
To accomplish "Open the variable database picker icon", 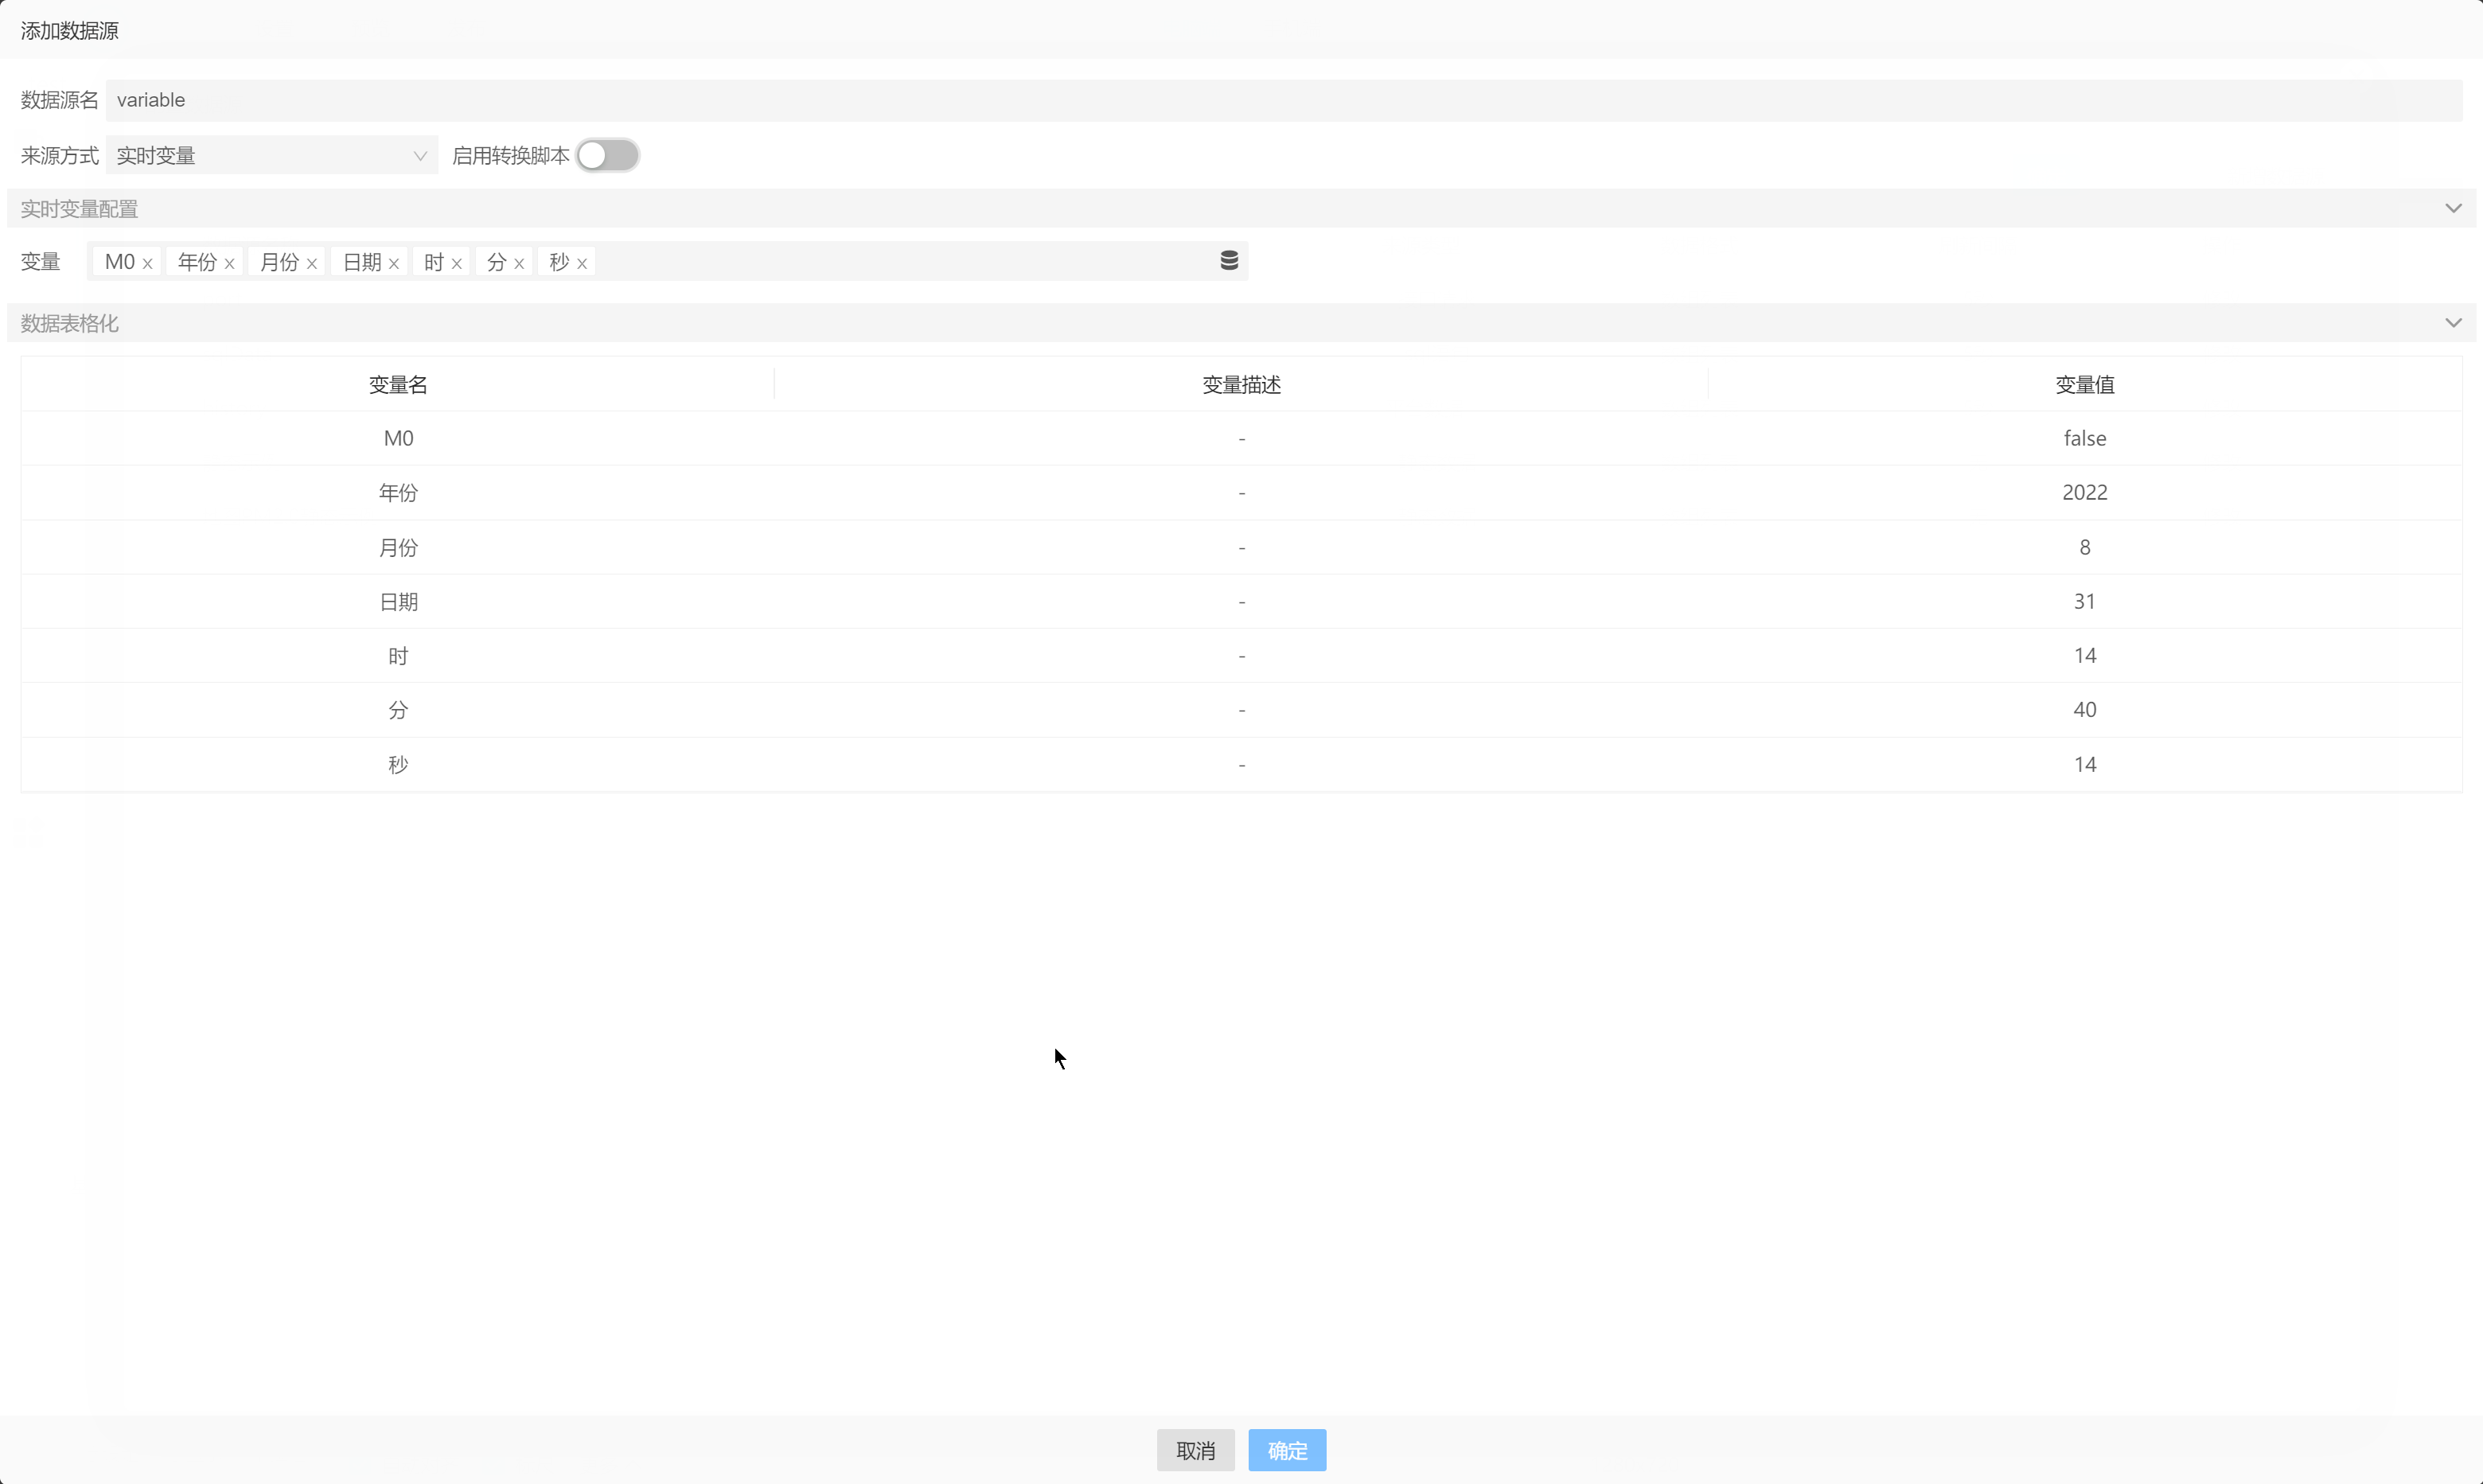I will (x=1229, y=261).
